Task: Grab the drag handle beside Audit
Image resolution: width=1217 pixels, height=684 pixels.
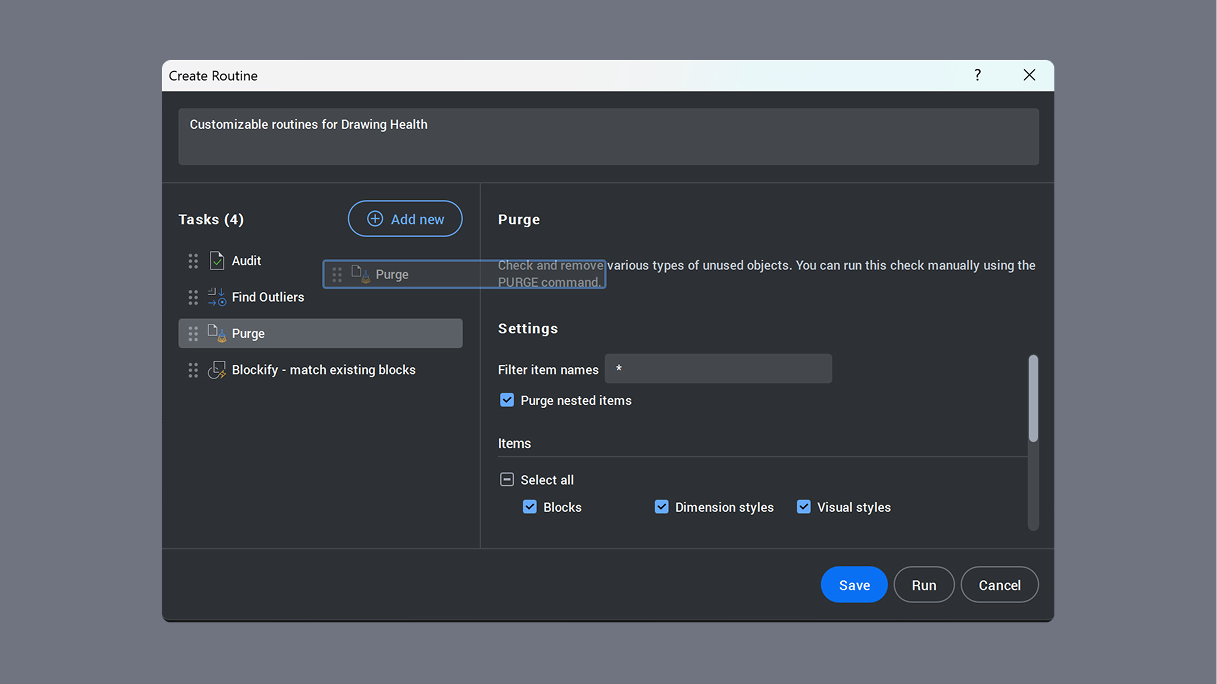Action: (193, 261)
